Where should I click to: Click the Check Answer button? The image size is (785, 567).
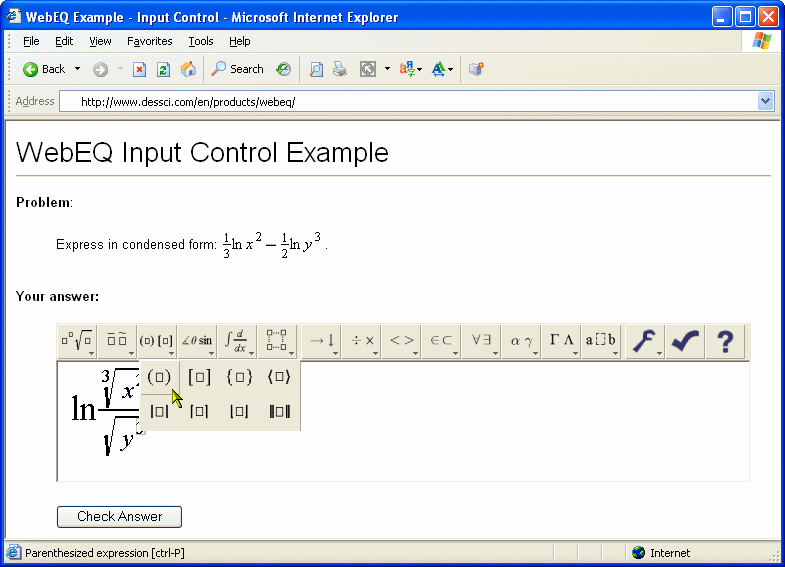pos(119,517)
